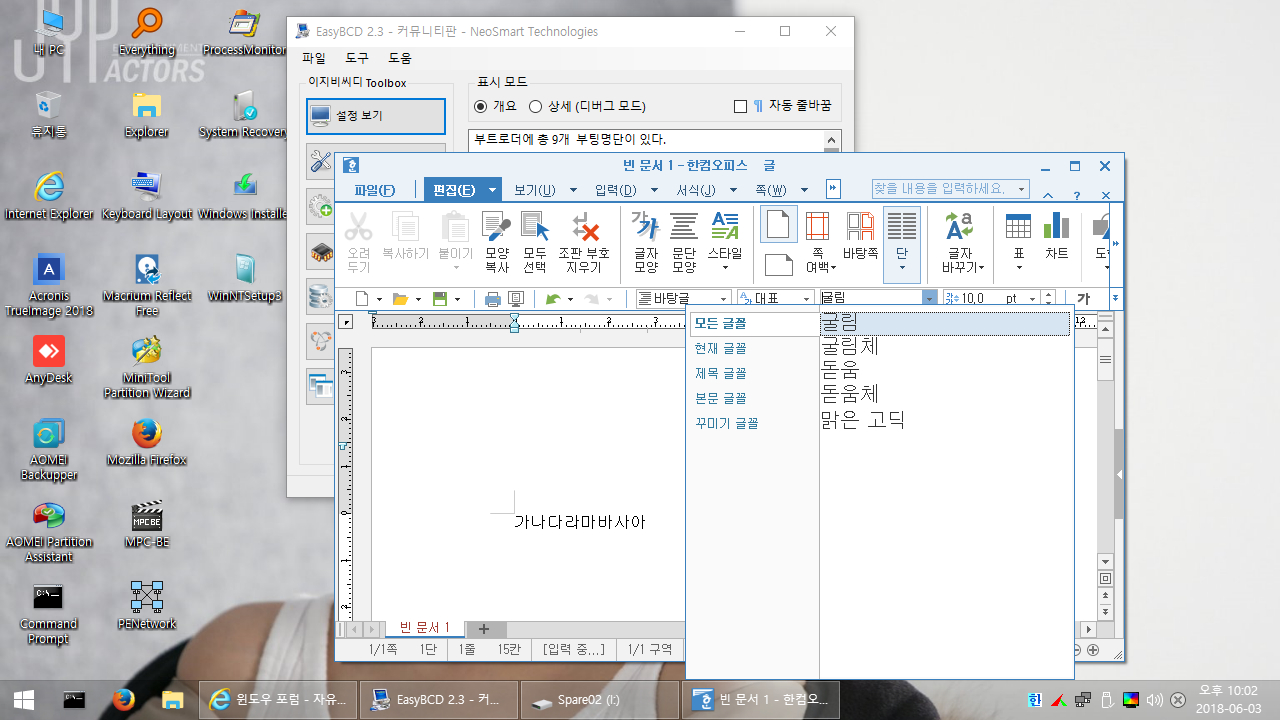Click the Print Preview icon
The image size is (1280, 720).
pyautogui.click(x=516, y=299)
